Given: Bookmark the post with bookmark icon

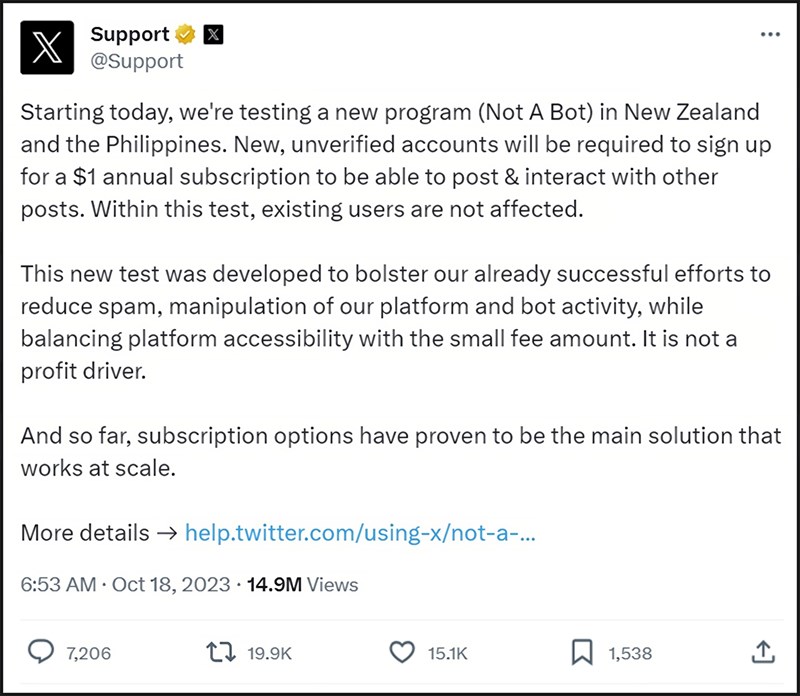Looking at the screenshot, I should click(x=581, y=652).
